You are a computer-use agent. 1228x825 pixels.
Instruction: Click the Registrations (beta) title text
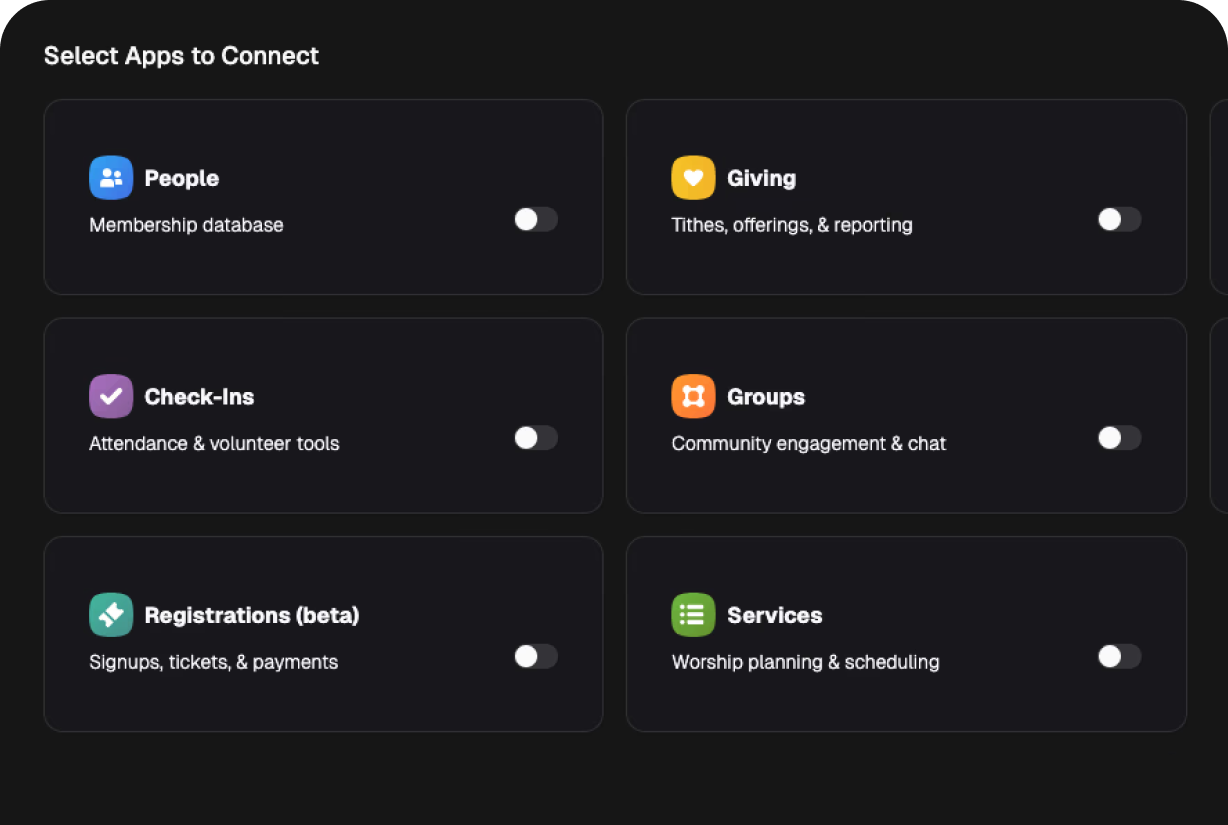(252, 615)
